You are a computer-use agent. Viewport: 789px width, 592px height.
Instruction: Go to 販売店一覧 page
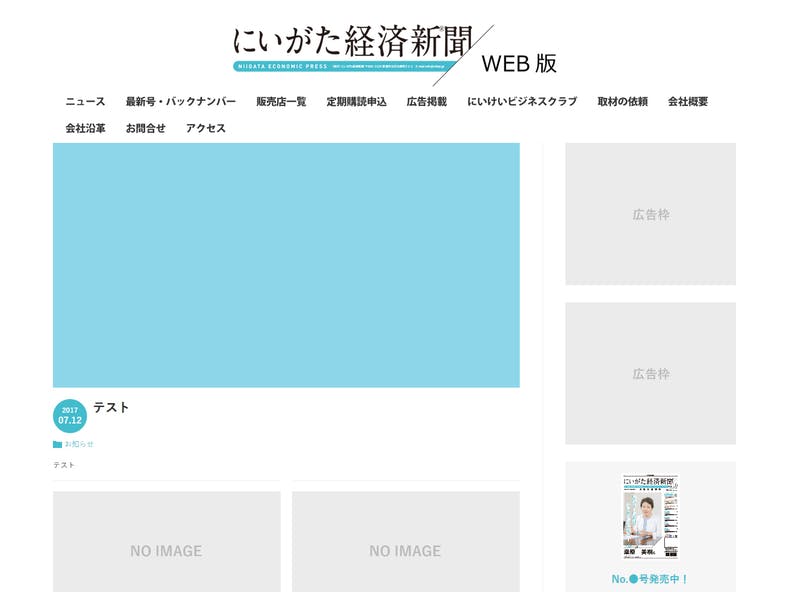281,102
